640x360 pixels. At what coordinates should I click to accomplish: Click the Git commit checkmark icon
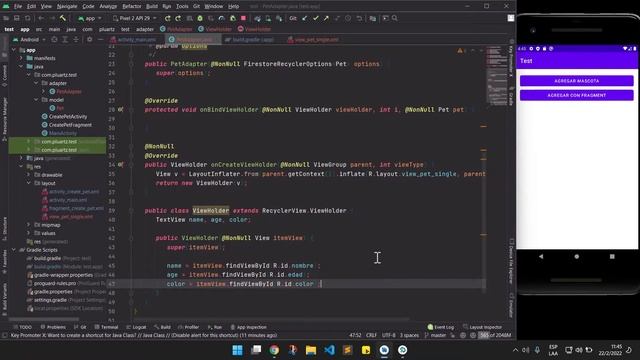316,18
